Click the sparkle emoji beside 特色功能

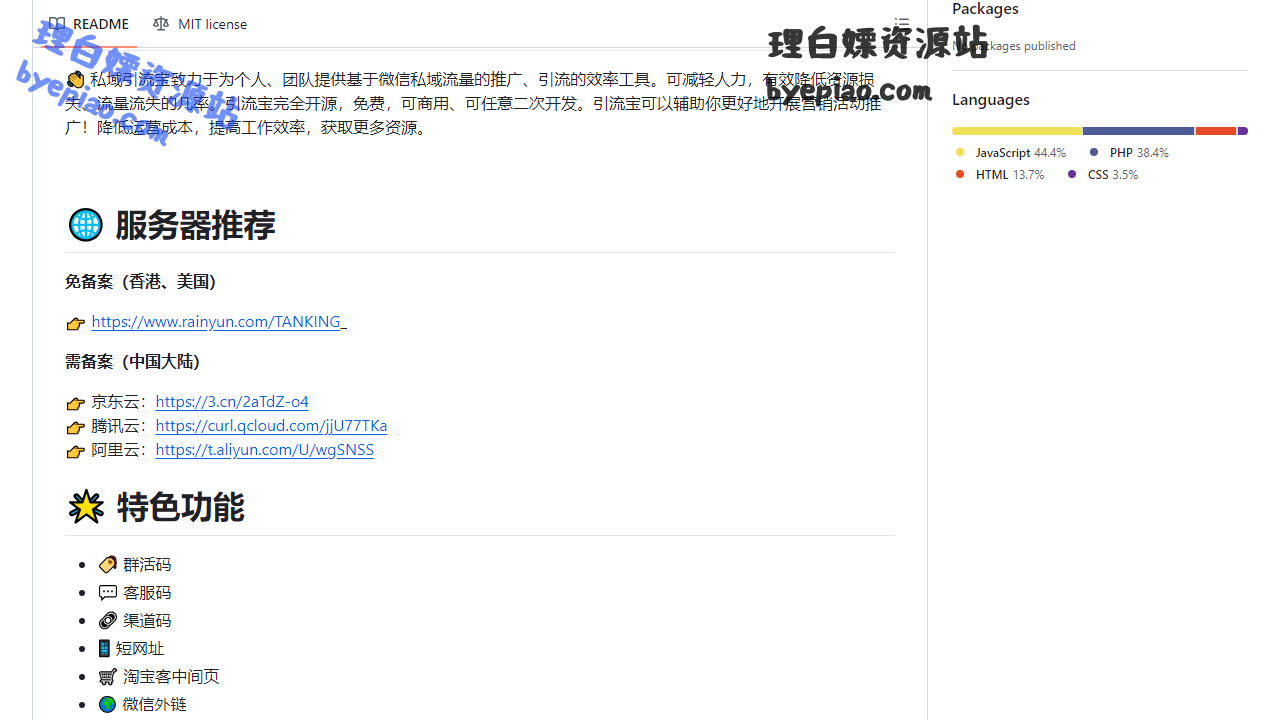(x=86, y=507)
